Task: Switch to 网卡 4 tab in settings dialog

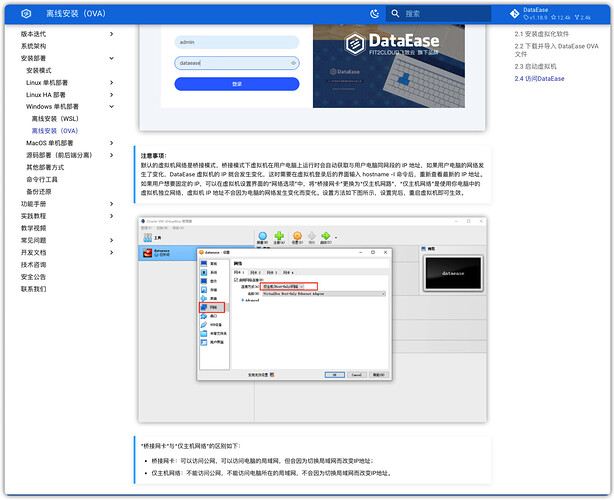Action: pyautogui.click(x=288, y=273)
